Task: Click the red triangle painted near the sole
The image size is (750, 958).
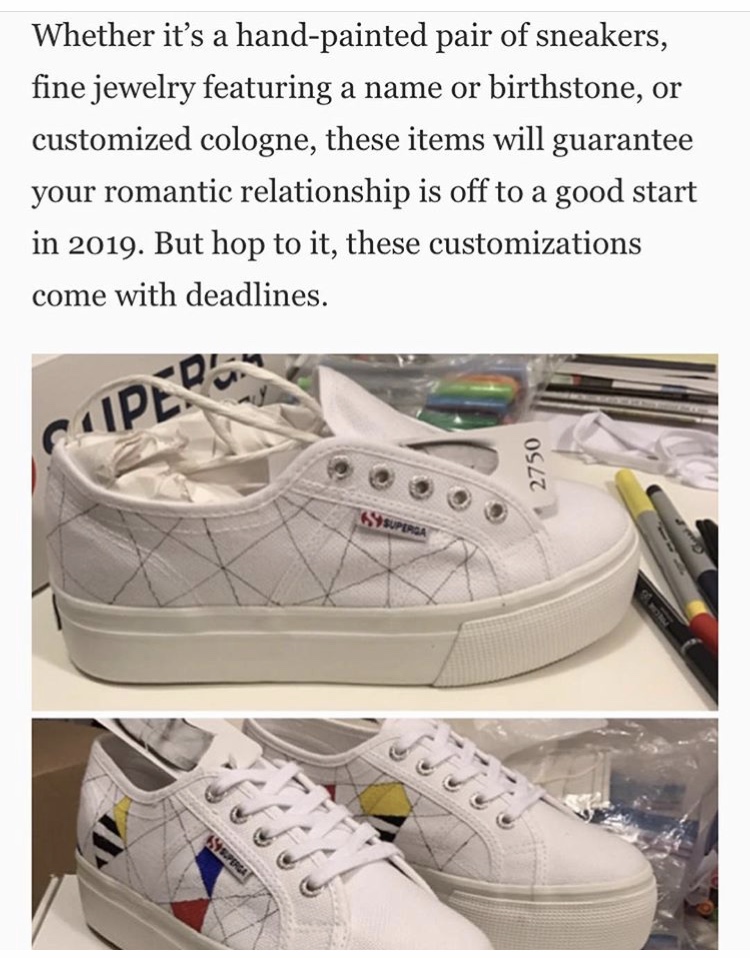Action: (191, 912)
